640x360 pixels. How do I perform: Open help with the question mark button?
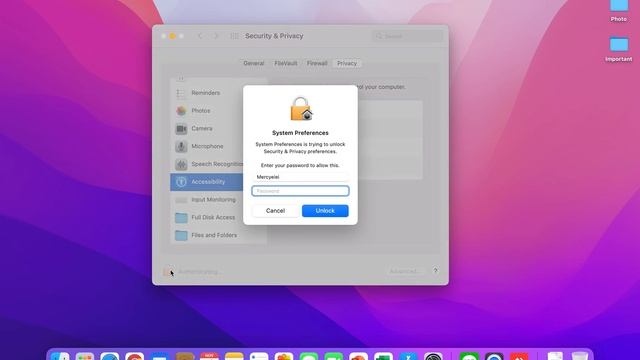436,271
